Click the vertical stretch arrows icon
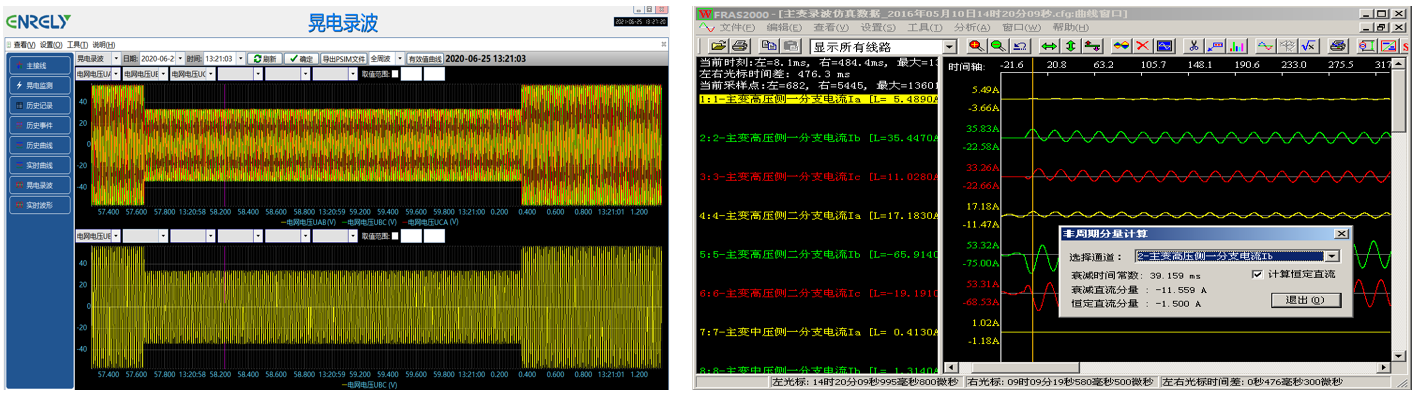 1071,45
